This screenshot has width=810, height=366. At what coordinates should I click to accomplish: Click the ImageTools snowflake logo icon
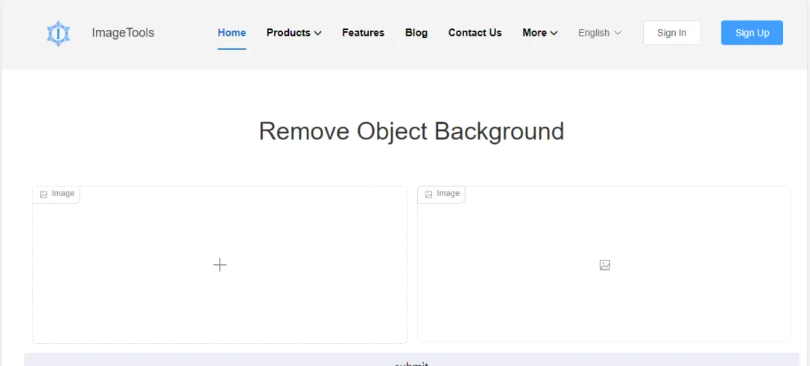click(58, 33)
